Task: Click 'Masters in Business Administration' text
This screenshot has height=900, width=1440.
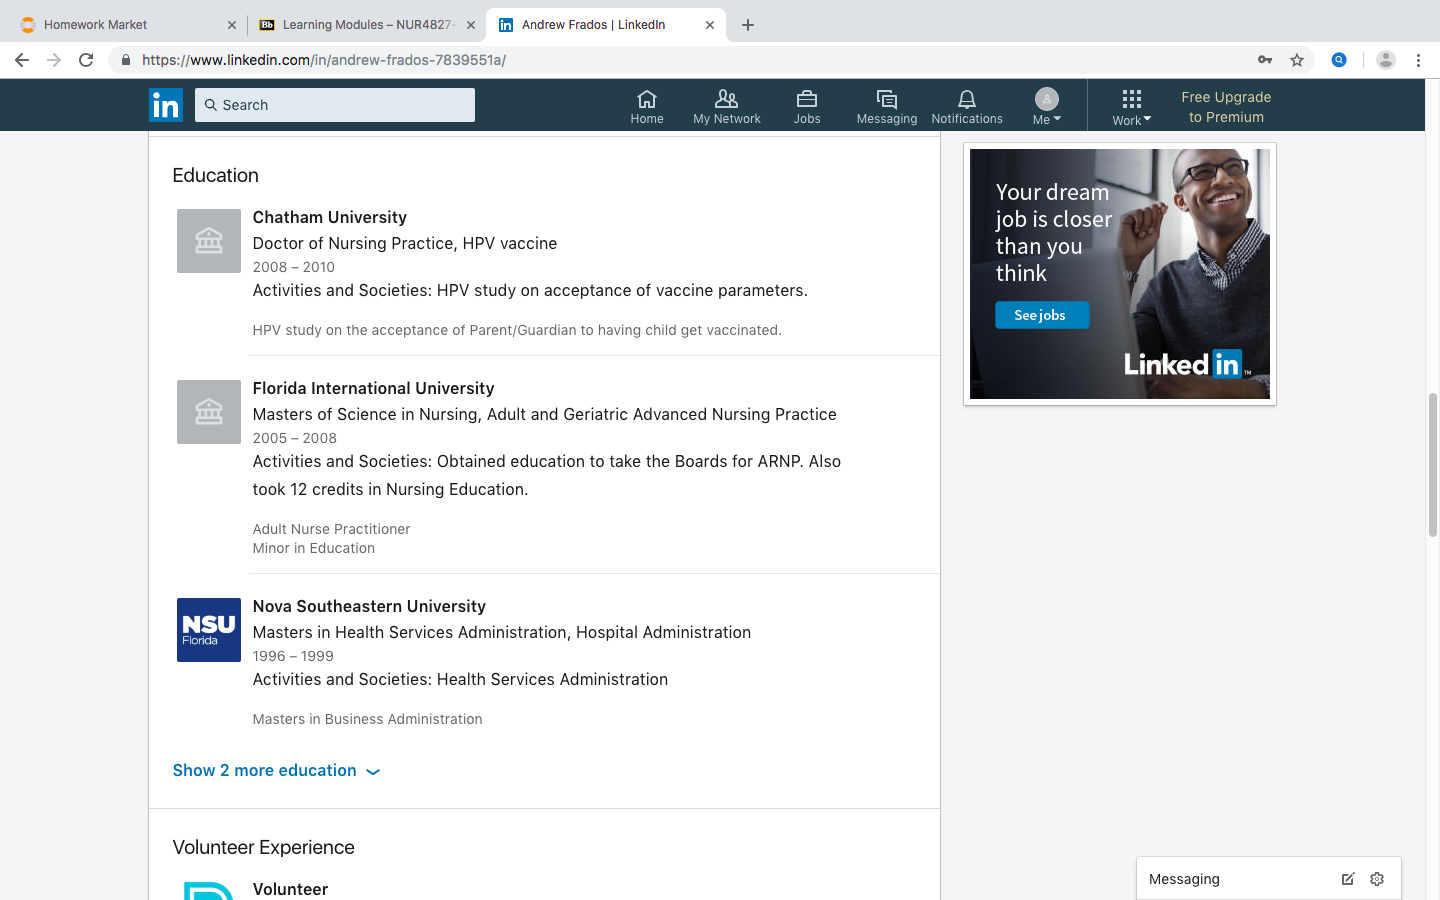Action: tap(367, 719)
